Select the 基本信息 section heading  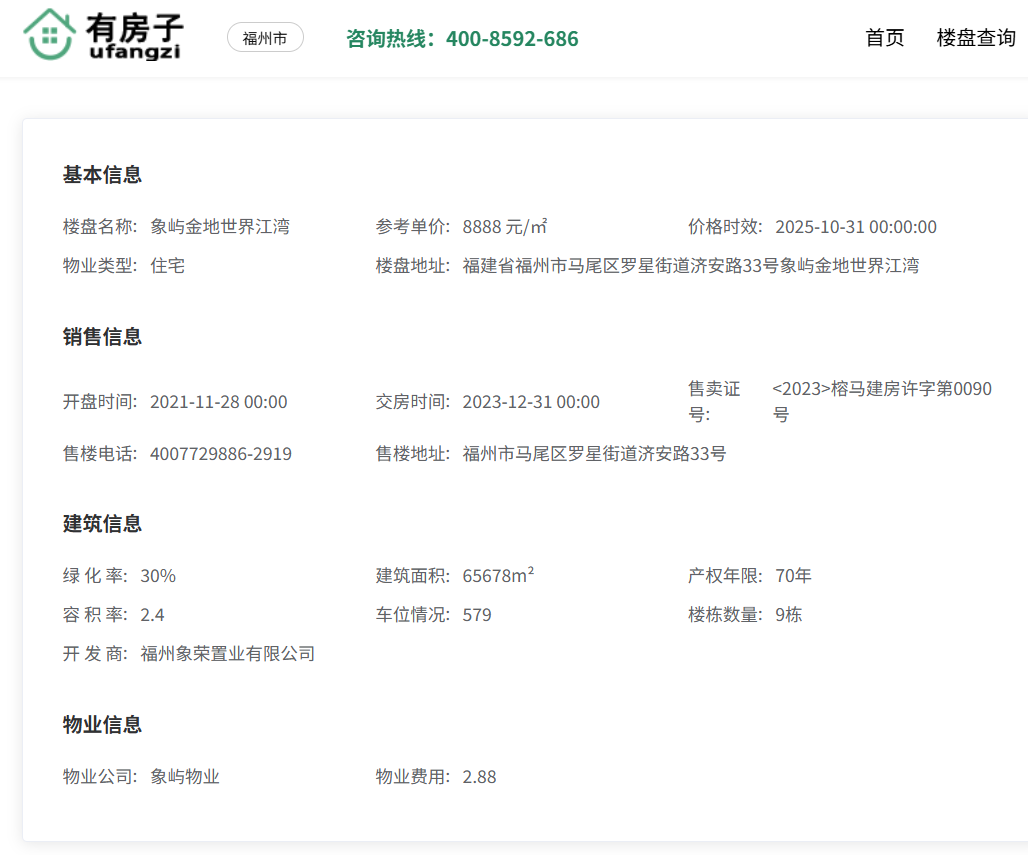(x=102, y=175)
